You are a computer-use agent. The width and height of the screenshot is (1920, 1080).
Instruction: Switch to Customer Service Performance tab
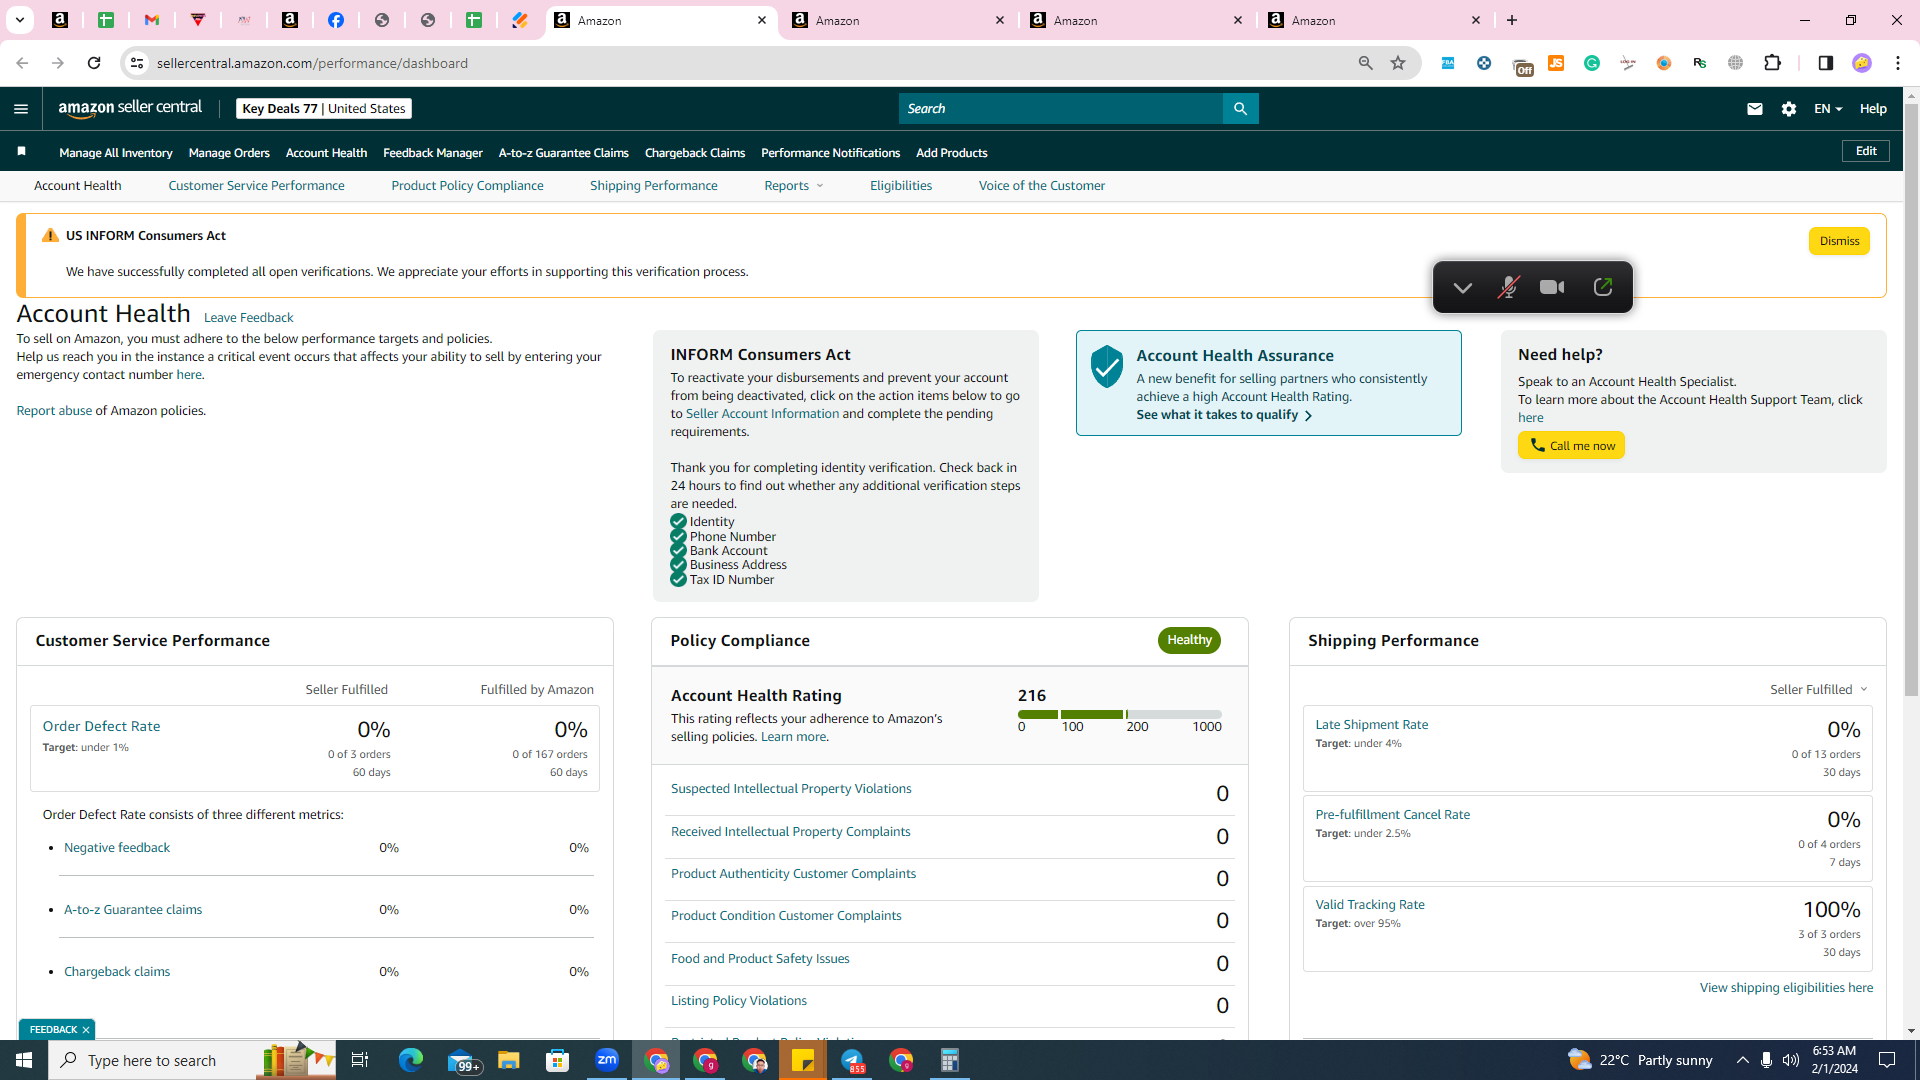click(256, 186)
